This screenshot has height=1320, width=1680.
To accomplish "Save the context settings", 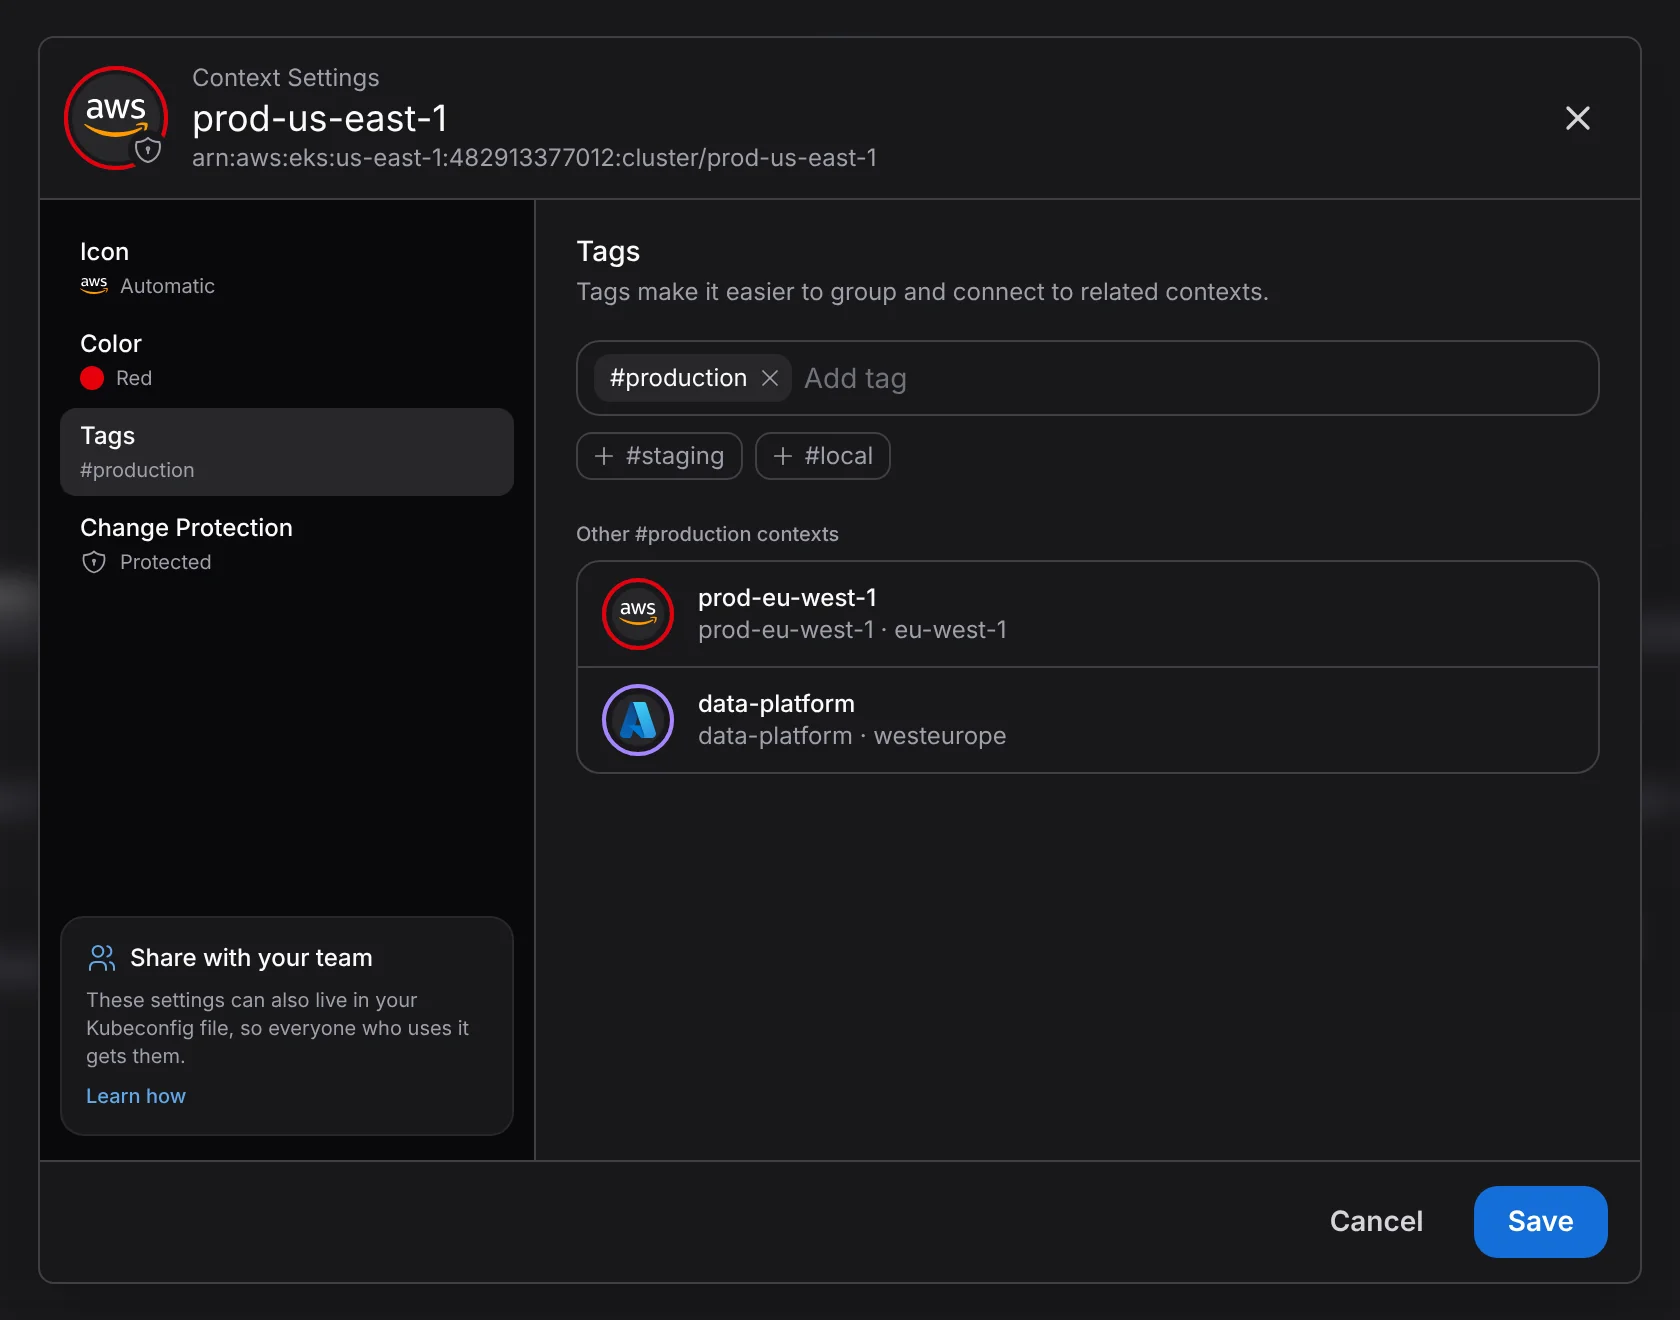I will [x=1540, y=1221].
